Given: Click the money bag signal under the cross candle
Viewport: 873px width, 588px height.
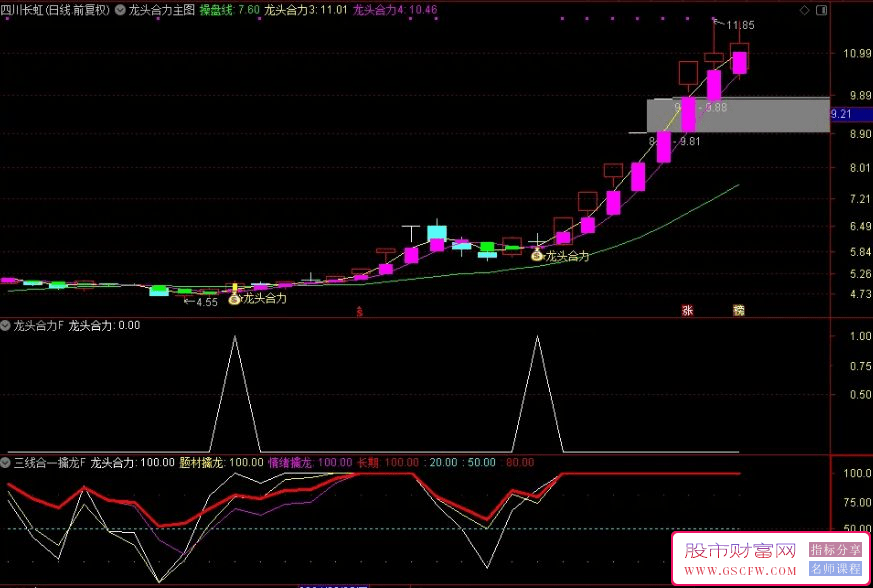Looking at the screenshot, I should click(x=537, y=256).
